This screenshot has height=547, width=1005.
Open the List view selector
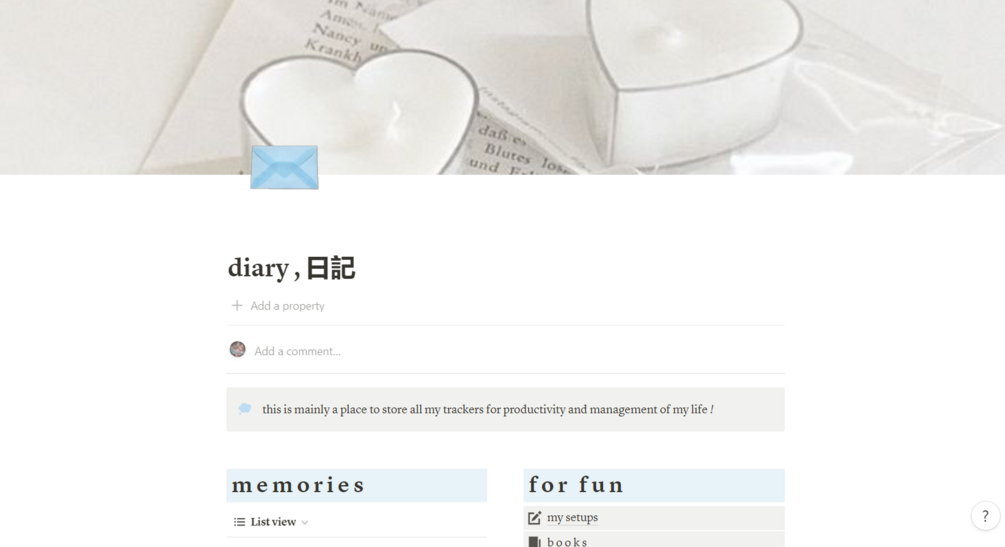[271, 522]
